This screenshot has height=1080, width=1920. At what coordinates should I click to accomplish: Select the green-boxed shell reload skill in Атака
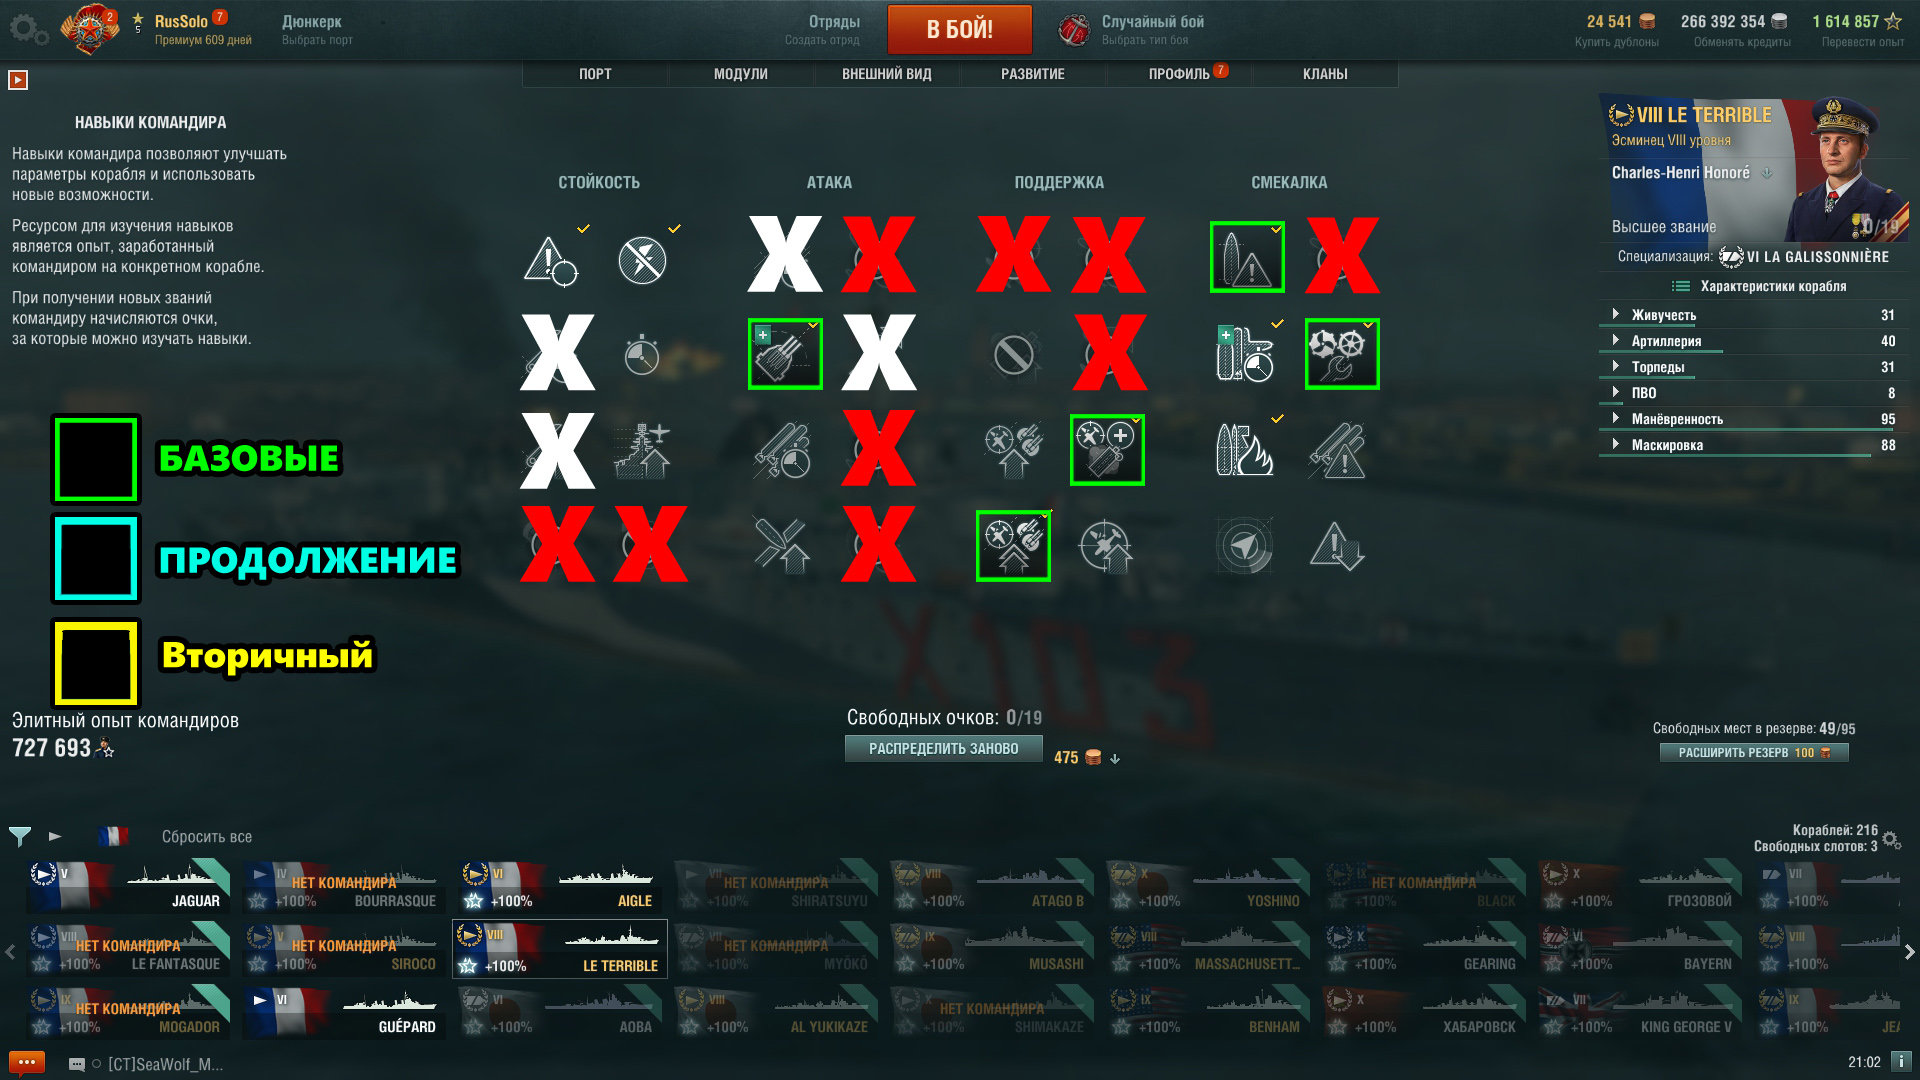click(785, 354)
